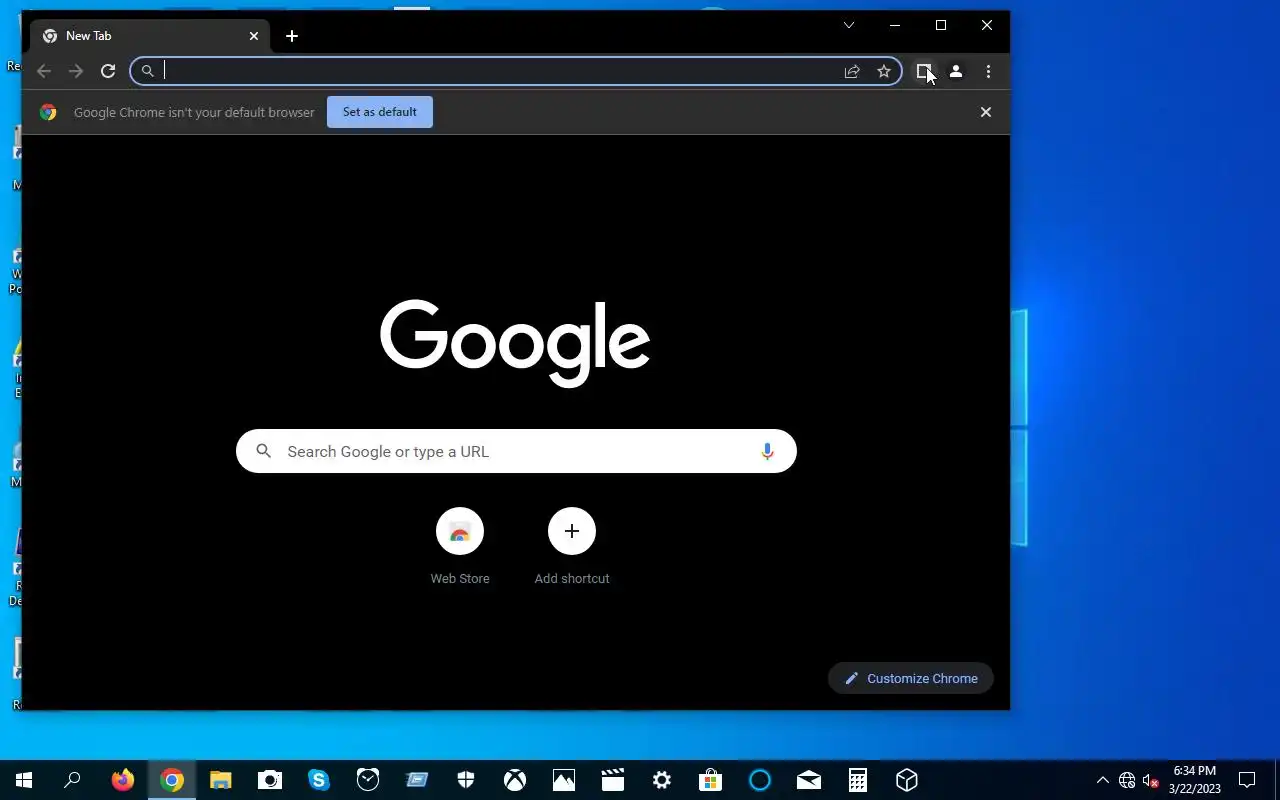Launch Firefox from the taskbar
The width and height of the screenshot is (1280, 800).
pos(123,780)
